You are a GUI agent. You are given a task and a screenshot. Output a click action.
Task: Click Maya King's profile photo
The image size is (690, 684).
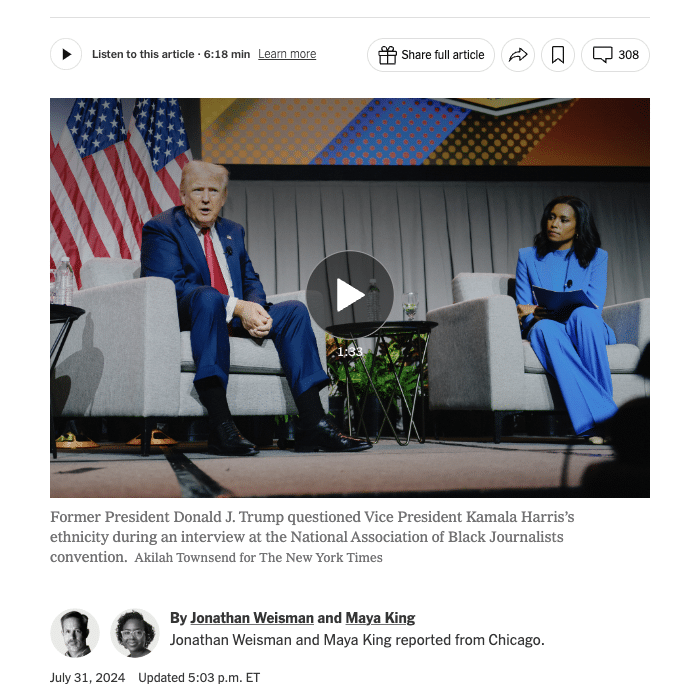(135, 633)
